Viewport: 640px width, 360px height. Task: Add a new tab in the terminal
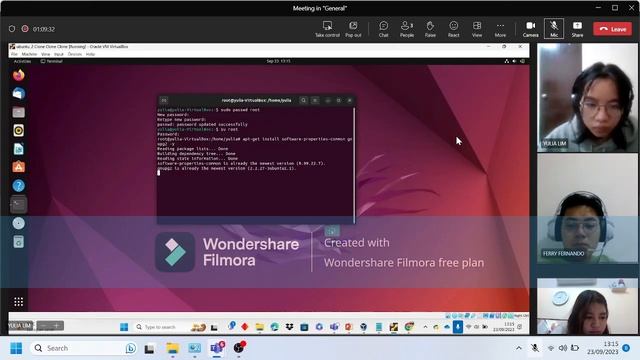point(164,100)
